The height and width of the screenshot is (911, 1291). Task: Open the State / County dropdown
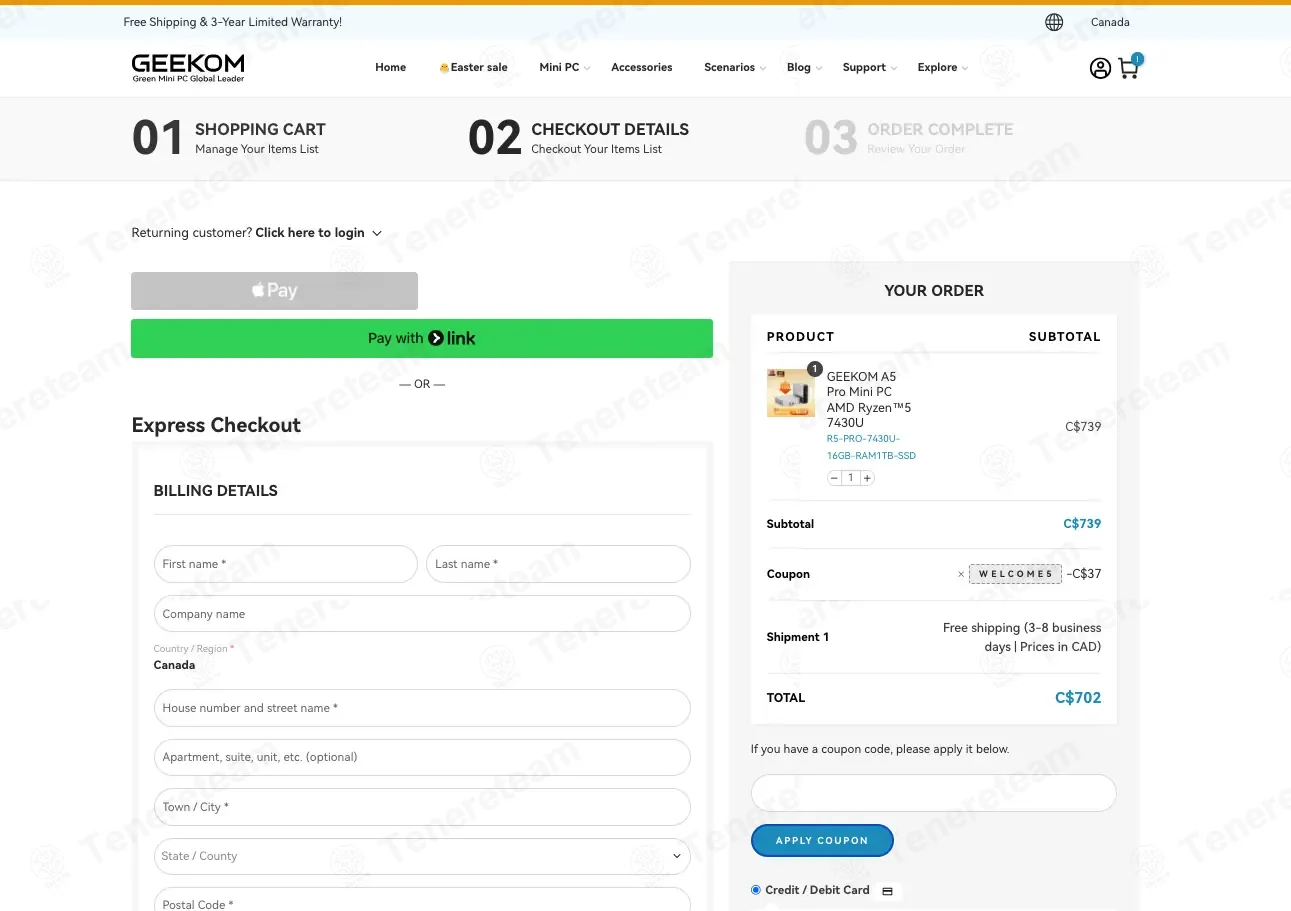point(422,856)
